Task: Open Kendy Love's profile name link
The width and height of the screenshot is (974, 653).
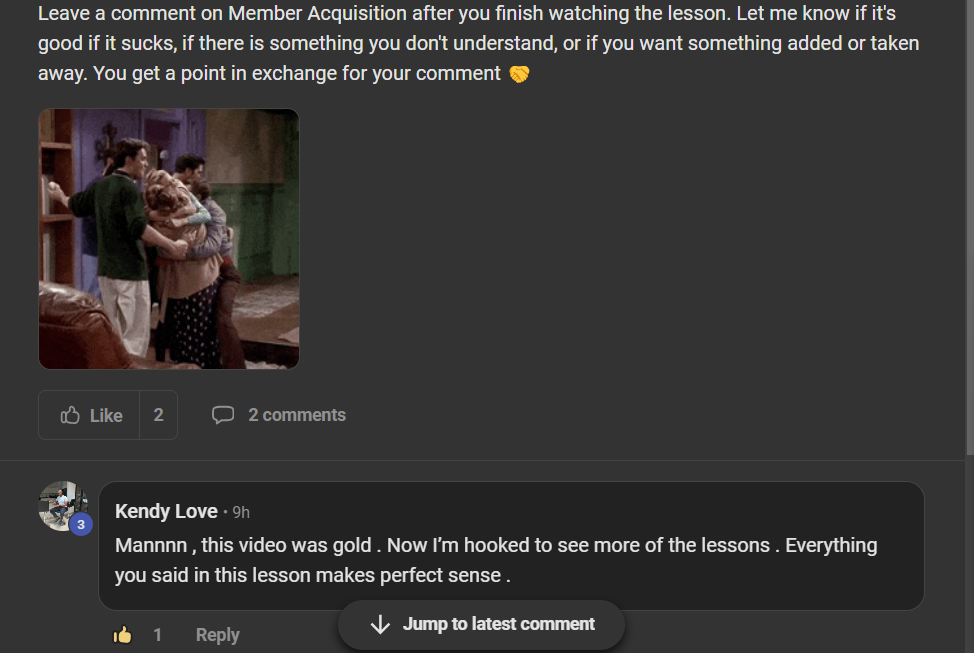Action: coord(166,511)
